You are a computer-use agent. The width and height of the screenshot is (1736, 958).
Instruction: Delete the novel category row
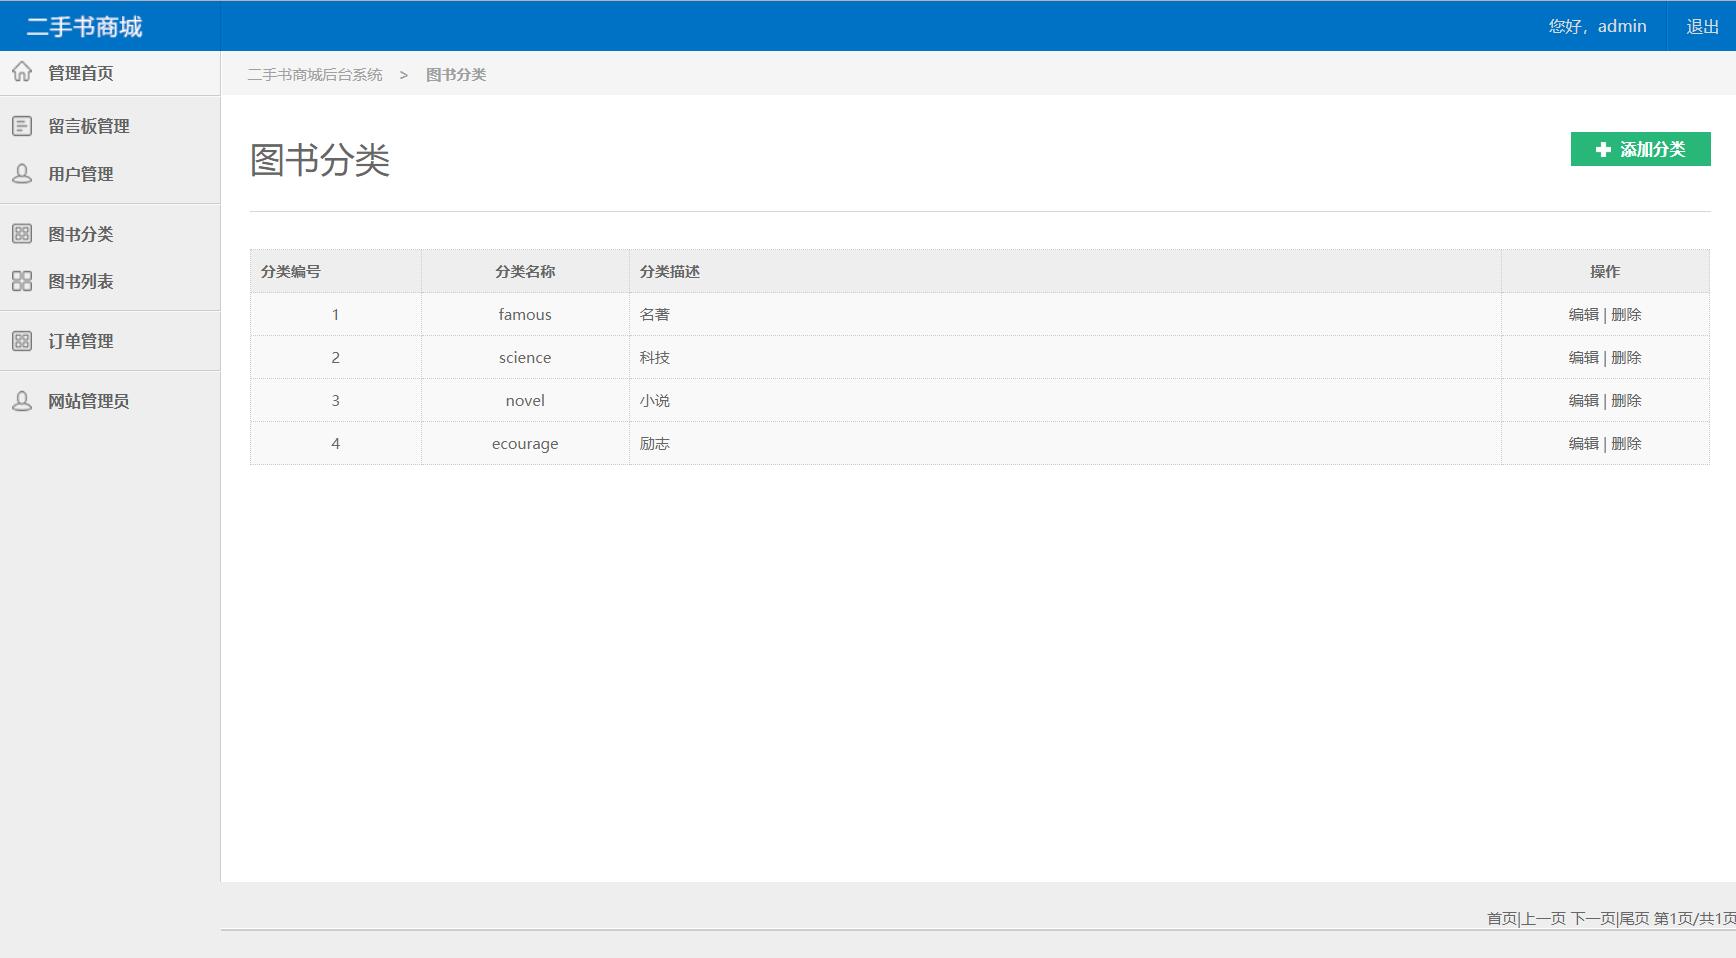pos(1626,400)
